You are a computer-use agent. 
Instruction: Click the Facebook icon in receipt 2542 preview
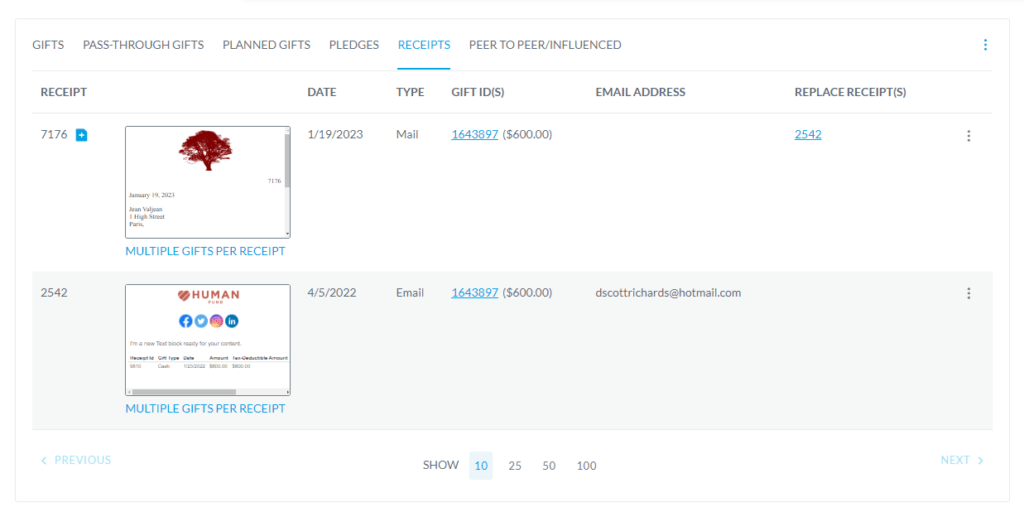[x=185, y=321]
